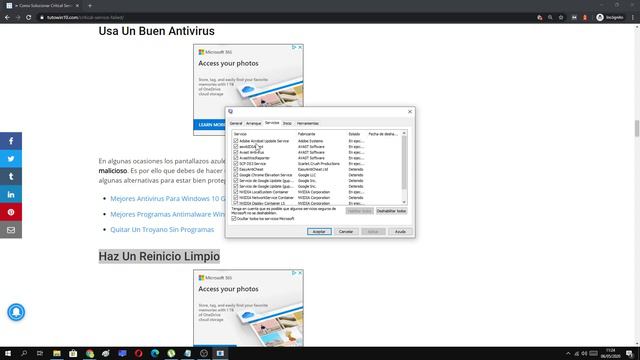The height and width of the screenshot is (360, 640).
Task: Open the Windows Start menu
Action: (x=8, y=353)
